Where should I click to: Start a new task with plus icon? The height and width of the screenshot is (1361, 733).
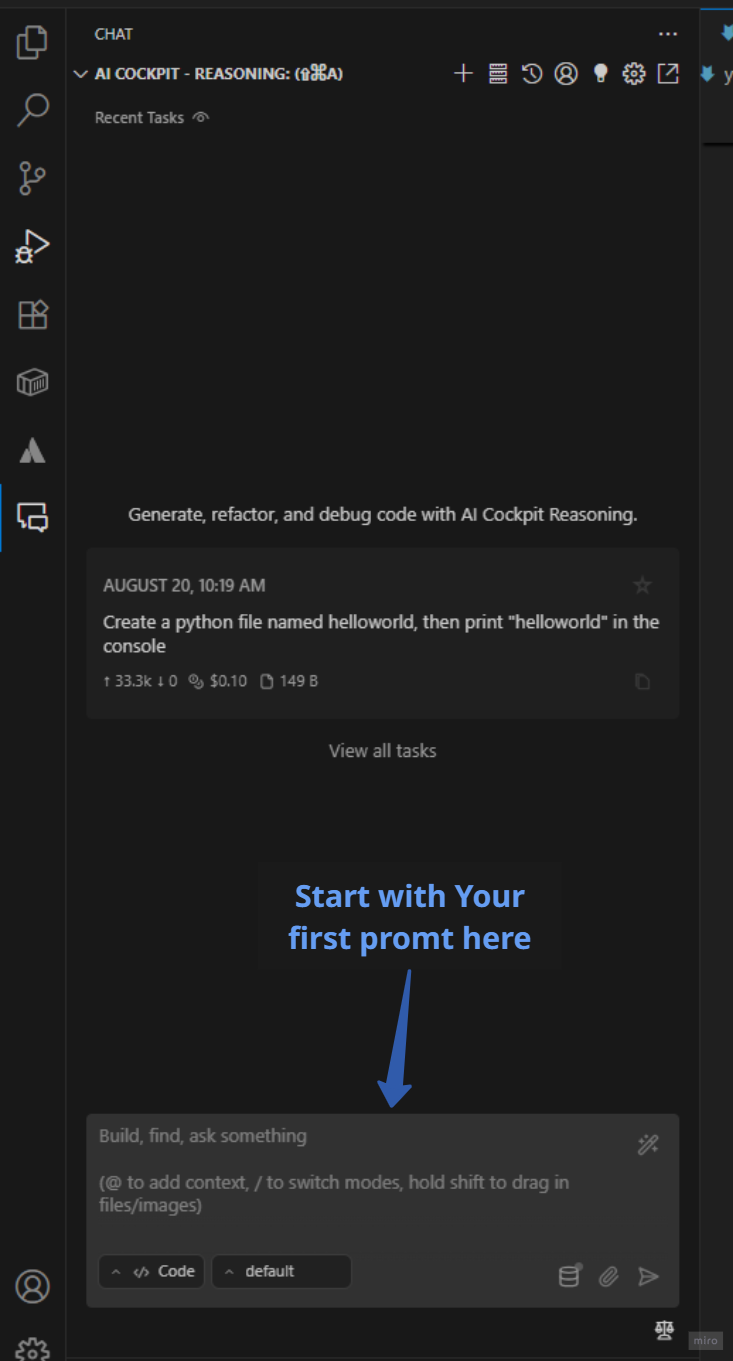[463, 73]
